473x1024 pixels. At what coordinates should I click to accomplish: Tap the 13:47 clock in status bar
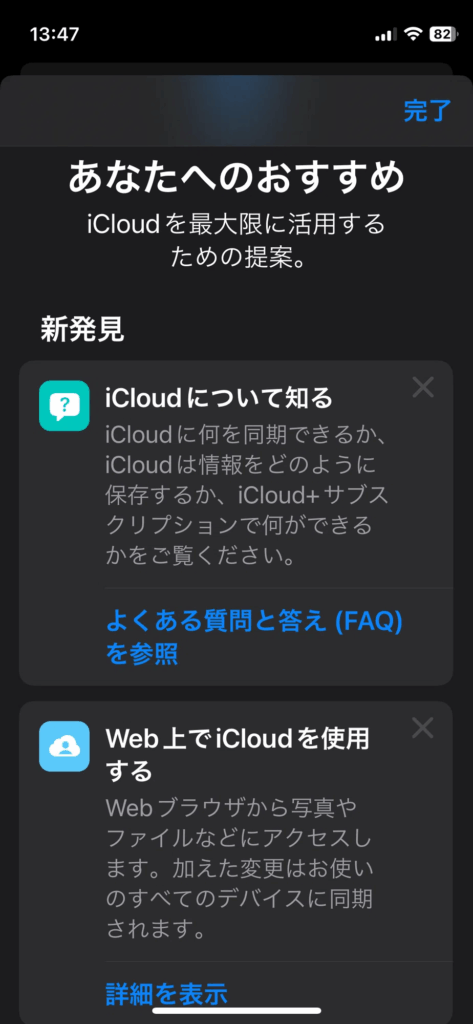52,34
